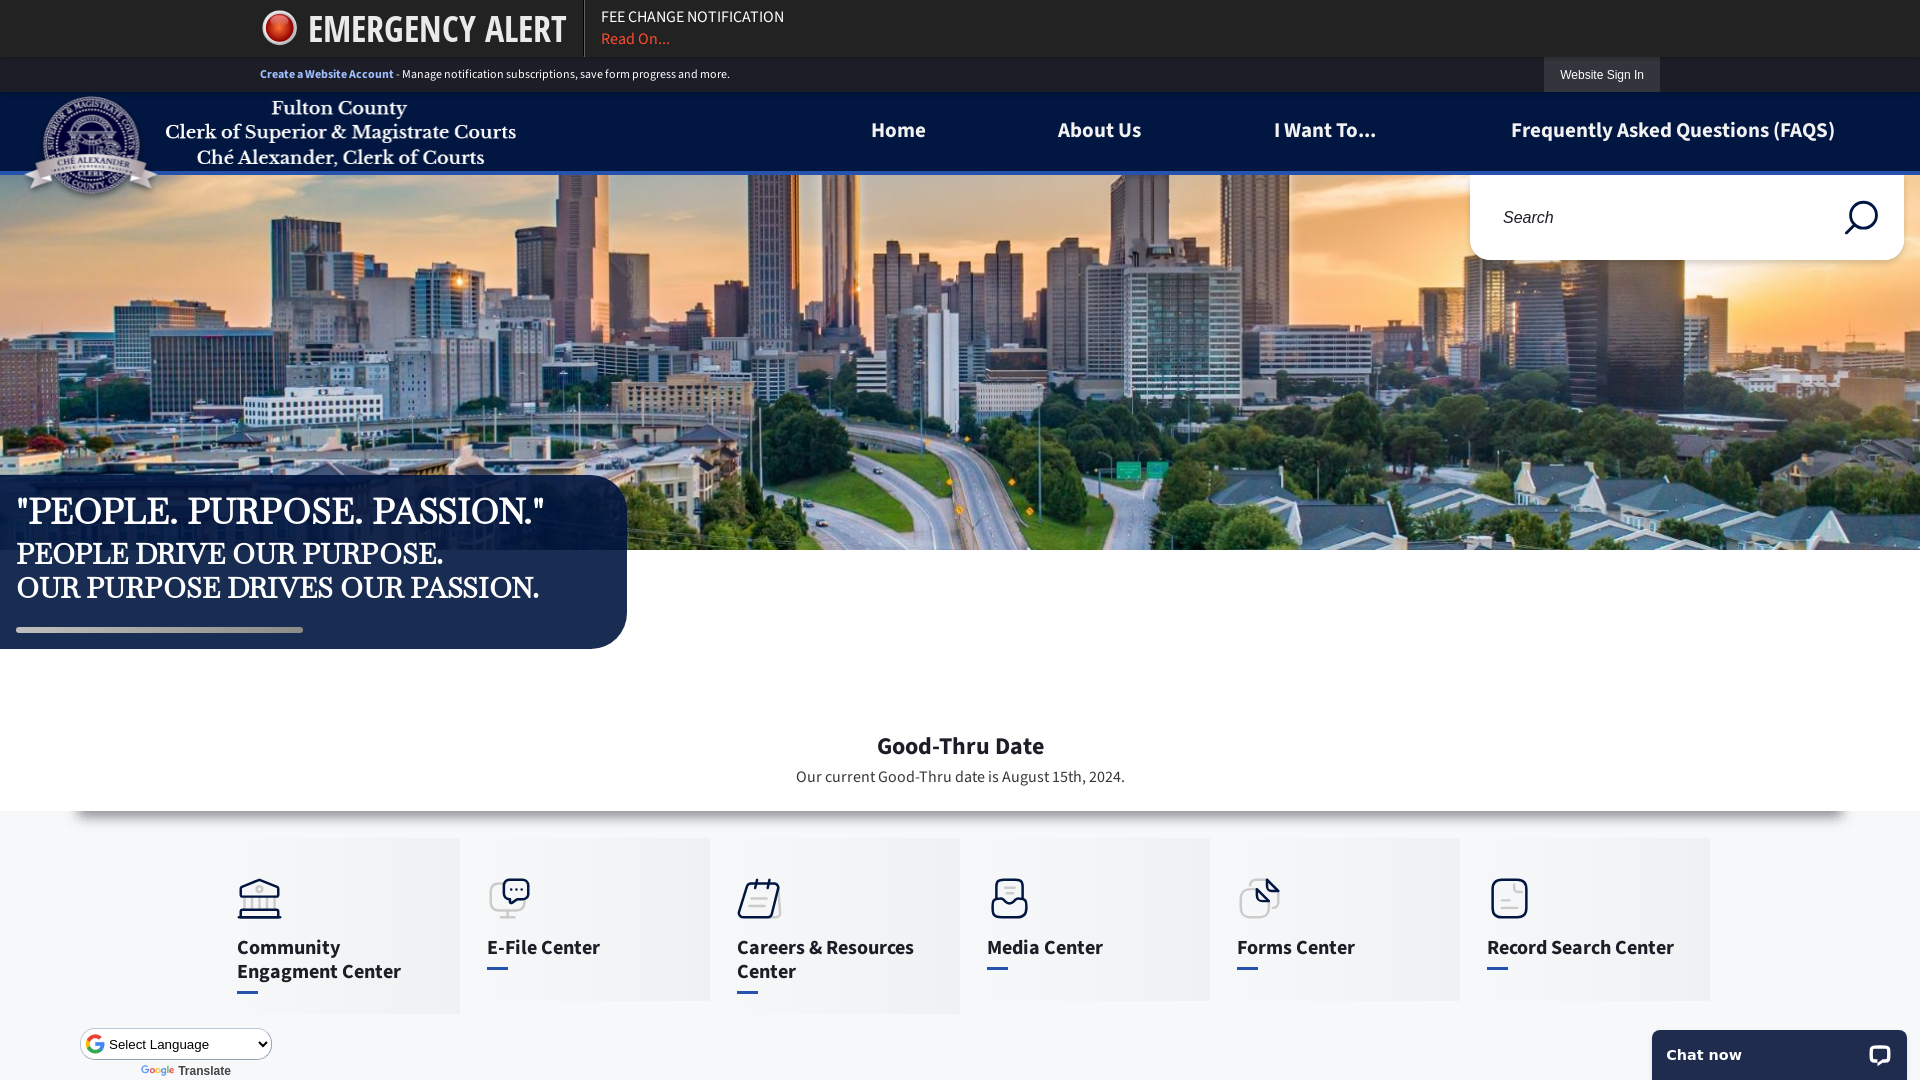Click the Careers & Resources Center icon
Image resolution: width=1920 pixels, height=1080 pixels.
point(758,898)
